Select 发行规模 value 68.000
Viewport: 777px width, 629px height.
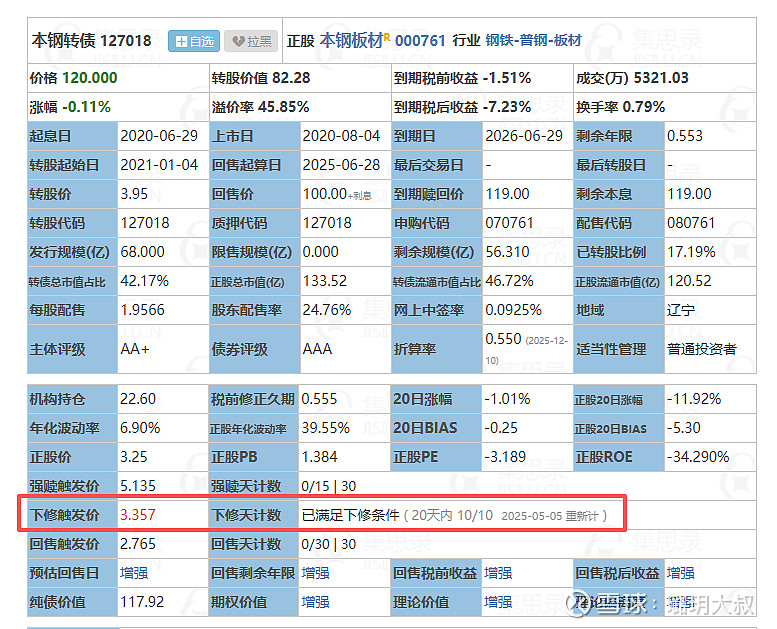point(142,252)
